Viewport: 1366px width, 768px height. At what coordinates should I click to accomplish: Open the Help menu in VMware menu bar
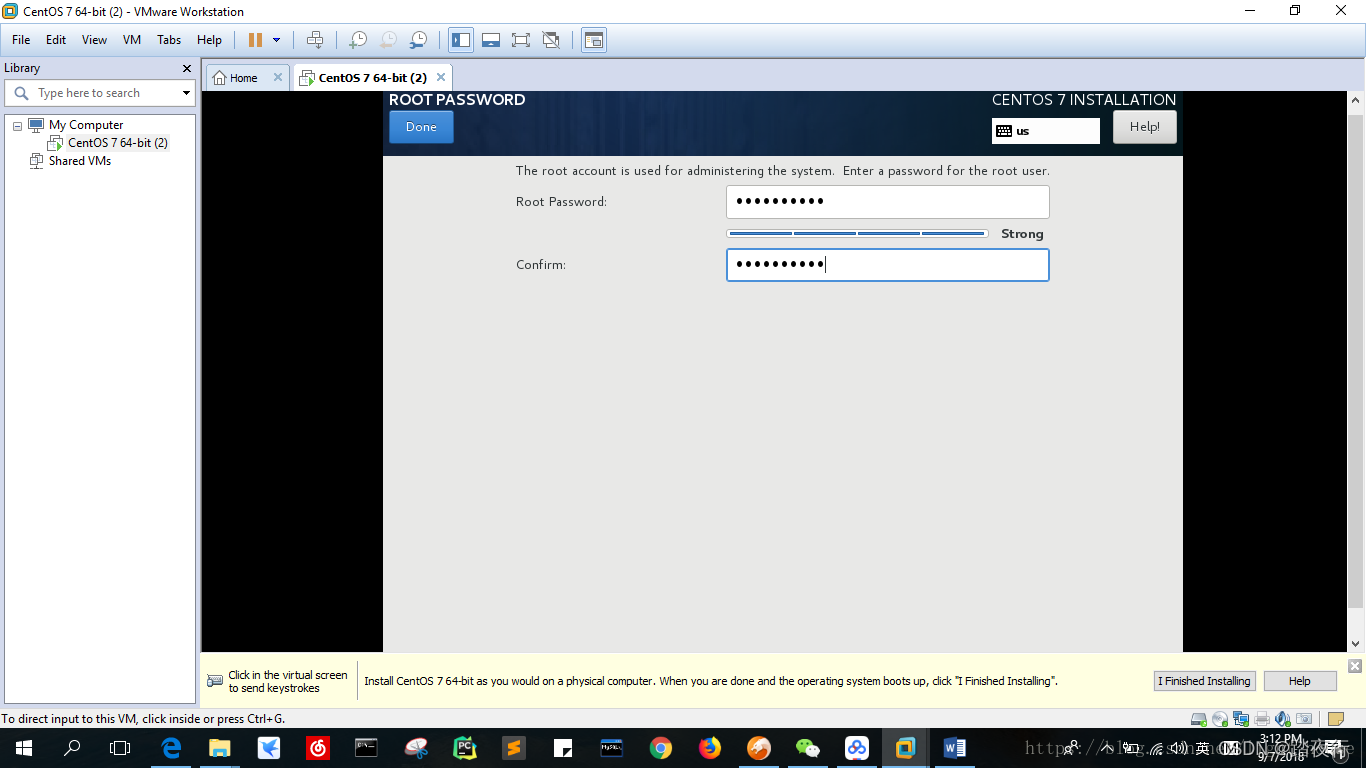(x=209, y=40)
